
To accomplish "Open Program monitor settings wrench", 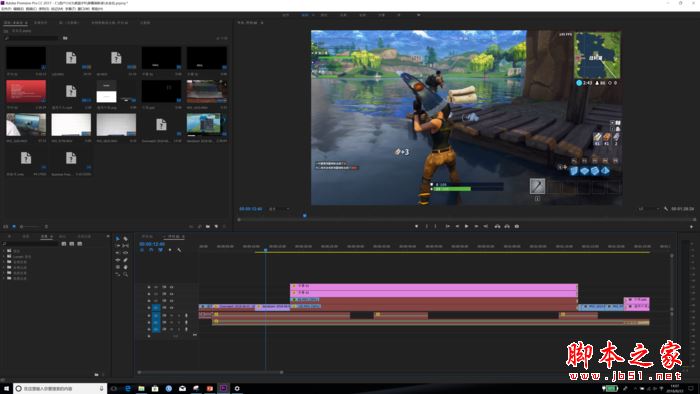I will tap(666, 208).
